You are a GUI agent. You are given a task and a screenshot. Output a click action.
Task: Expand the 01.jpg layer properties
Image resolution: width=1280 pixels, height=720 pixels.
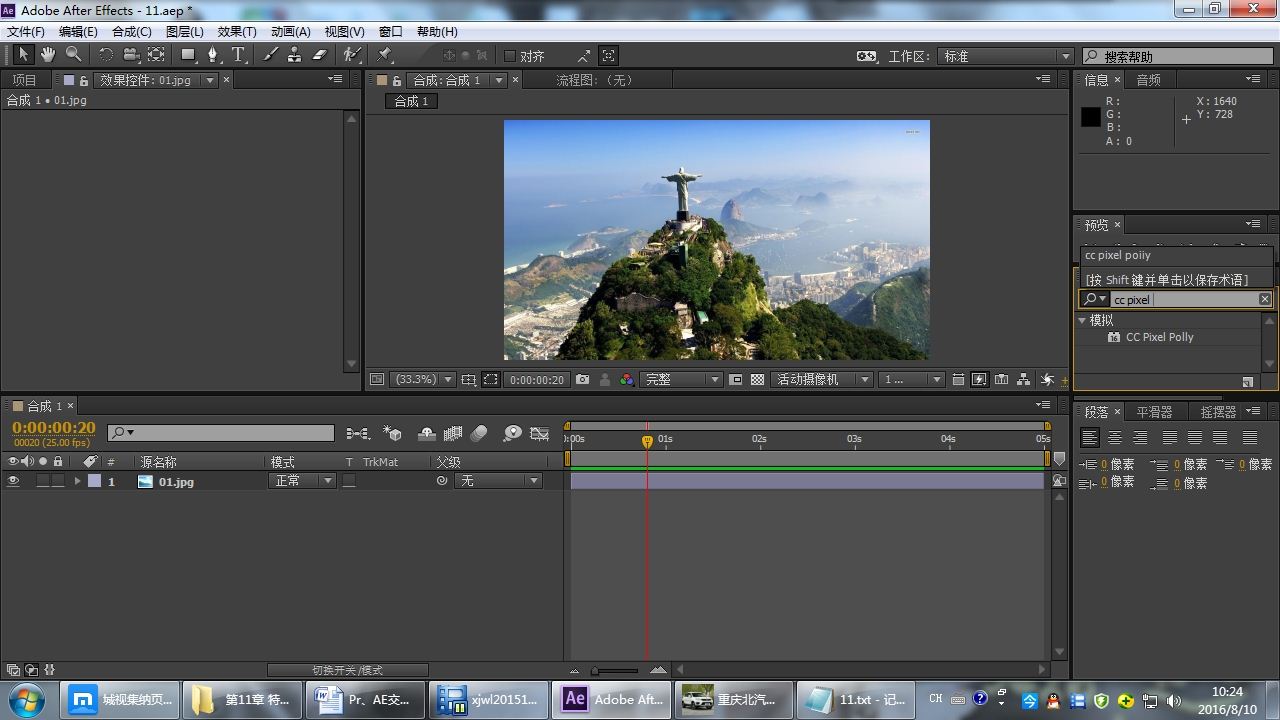(77, 481)
